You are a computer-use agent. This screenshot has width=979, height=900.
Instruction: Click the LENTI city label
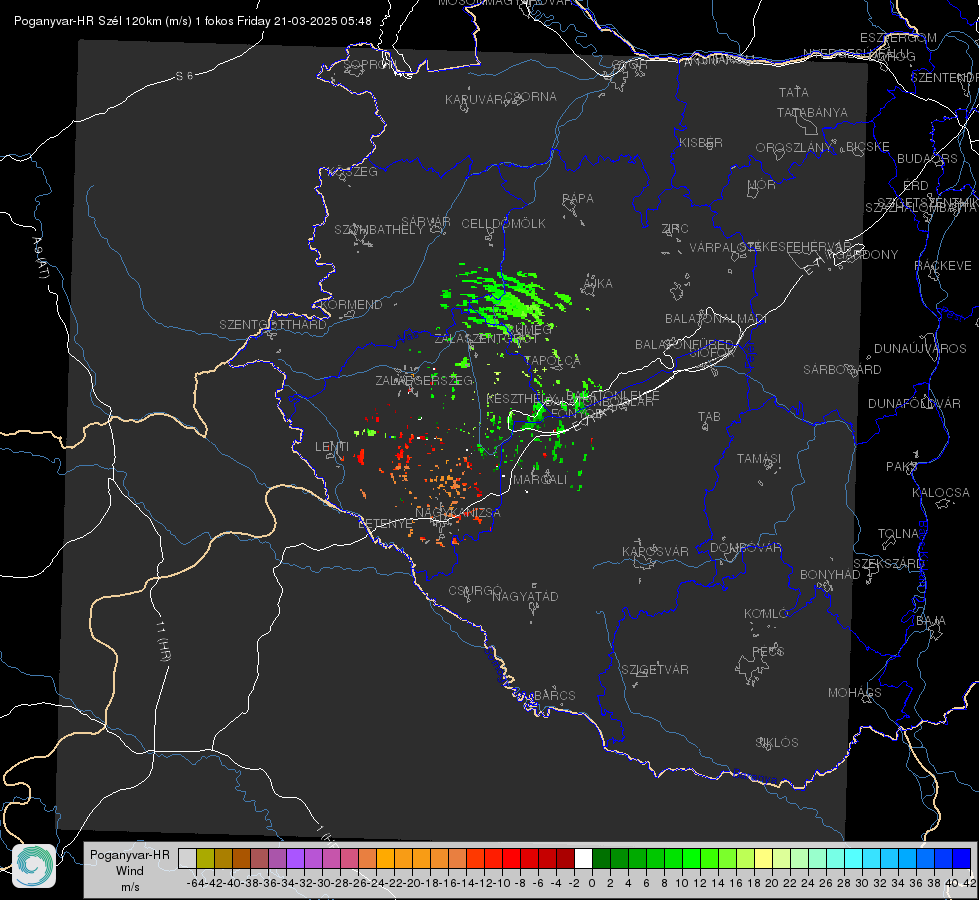[x=332, y=447]
